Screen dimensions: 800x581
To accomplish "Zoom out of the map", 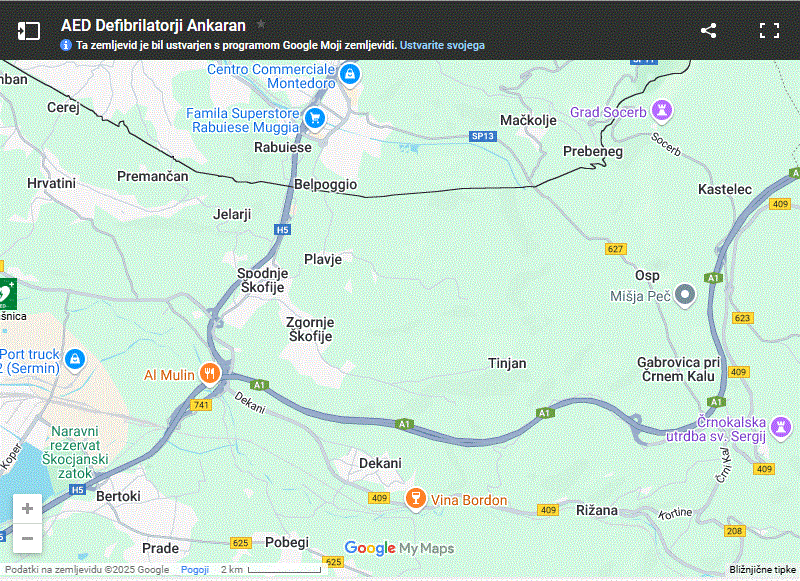I will pyautogui.click(x=28, y=538).
